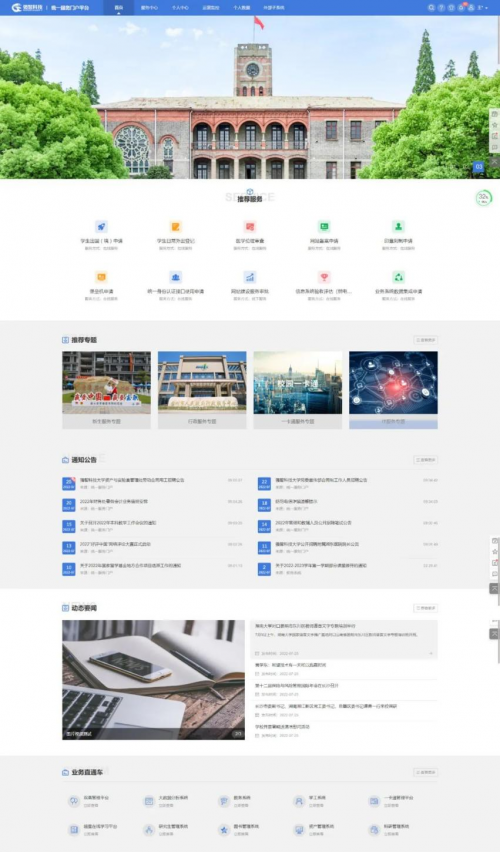Open the orange notepad service icon
Screen dimensions: 500x852
pyautogui.click(x=176, y=227)
